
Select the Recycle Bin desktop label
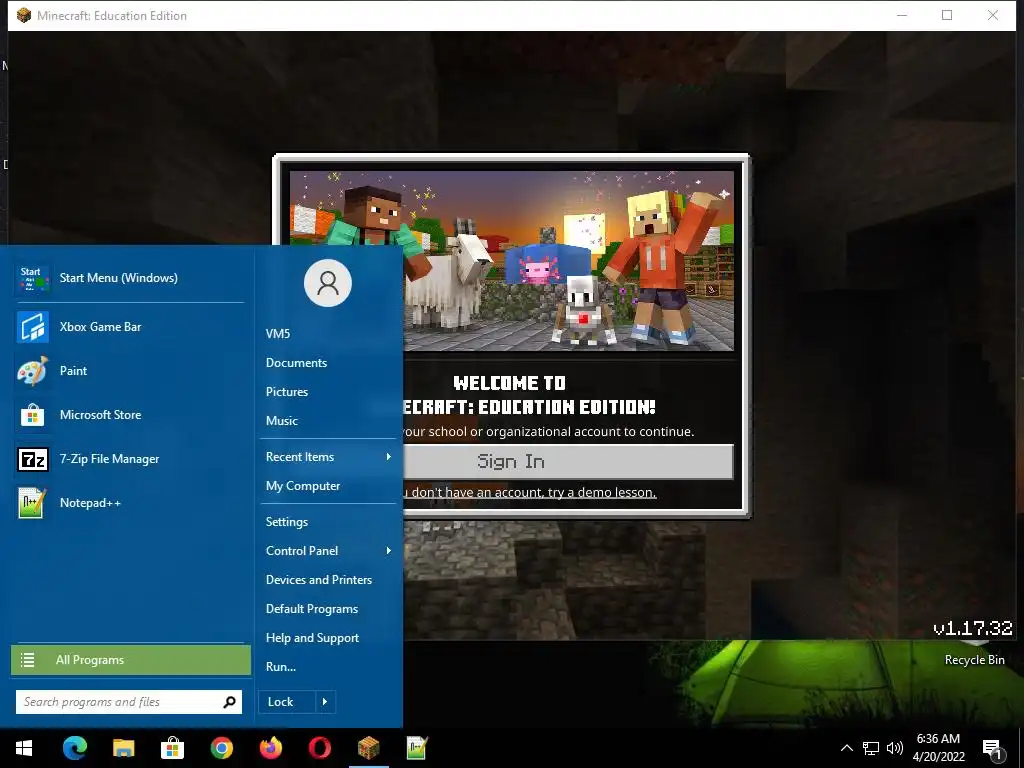[x=974, y=660]
